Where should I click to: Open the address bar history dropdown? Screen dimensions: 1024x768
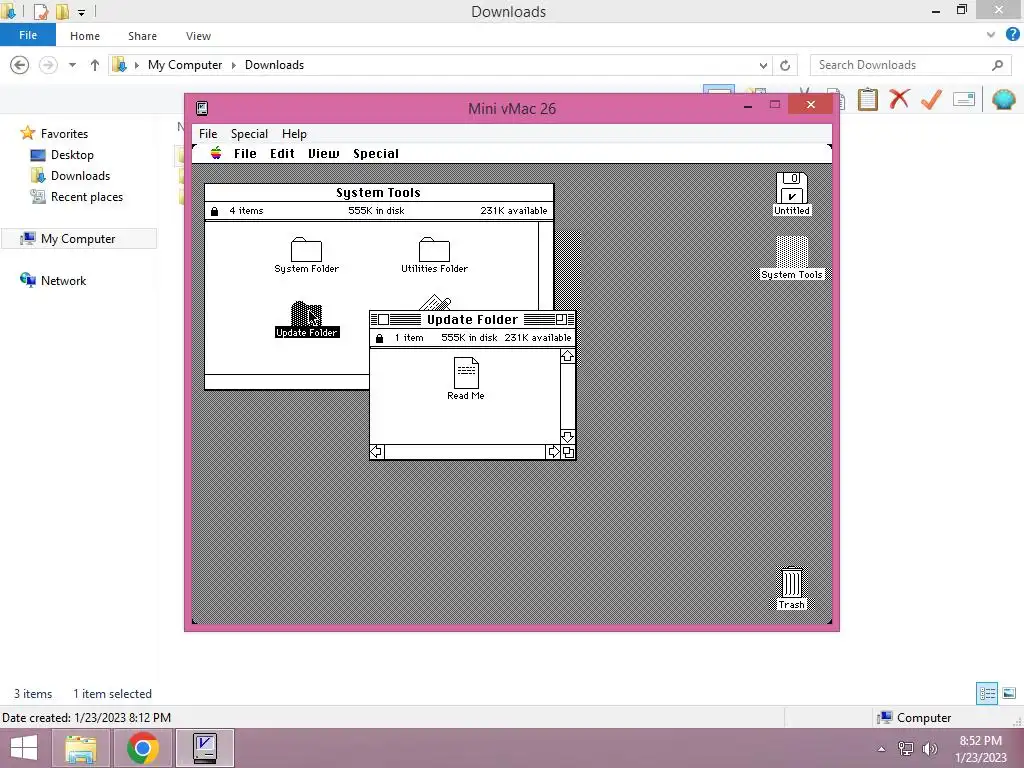(x=763, y=65)
